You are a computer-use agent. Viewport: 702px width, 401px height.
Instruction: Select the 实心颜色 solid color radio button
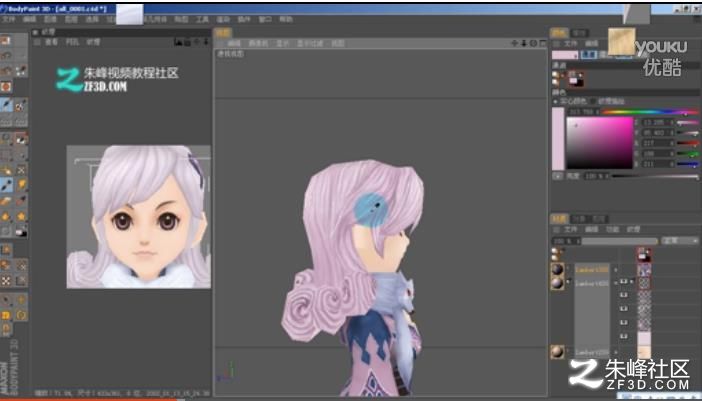[556, 102]
